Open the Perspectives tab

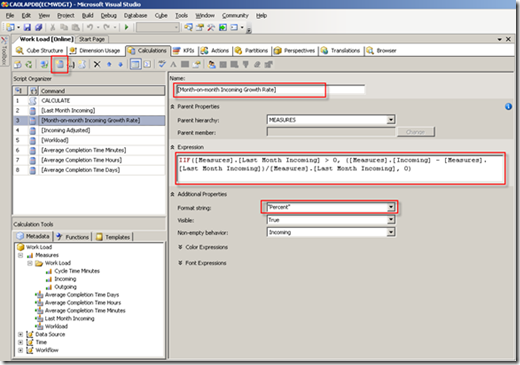pos(295,51)
